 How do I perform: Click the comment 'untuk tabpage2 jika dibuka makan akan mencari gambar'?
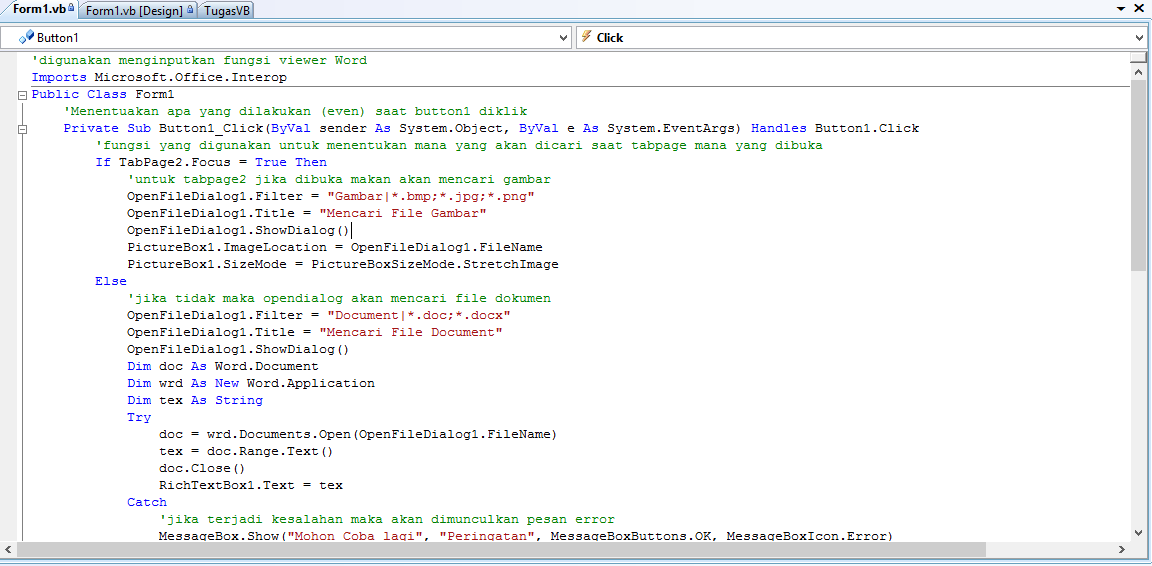tap(339, 179)
